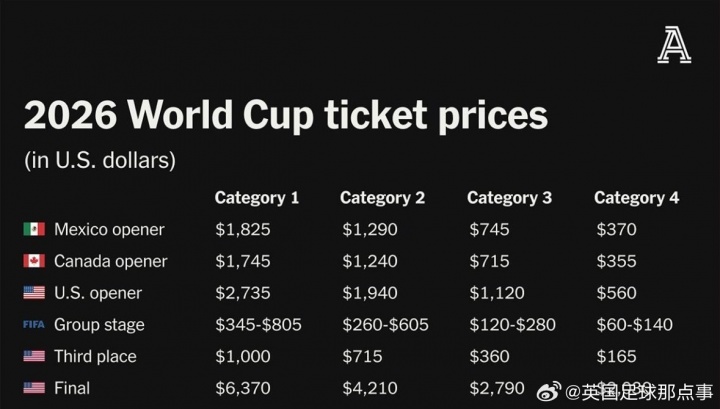Click the $60-$140 Group stage price

[634, 325]
